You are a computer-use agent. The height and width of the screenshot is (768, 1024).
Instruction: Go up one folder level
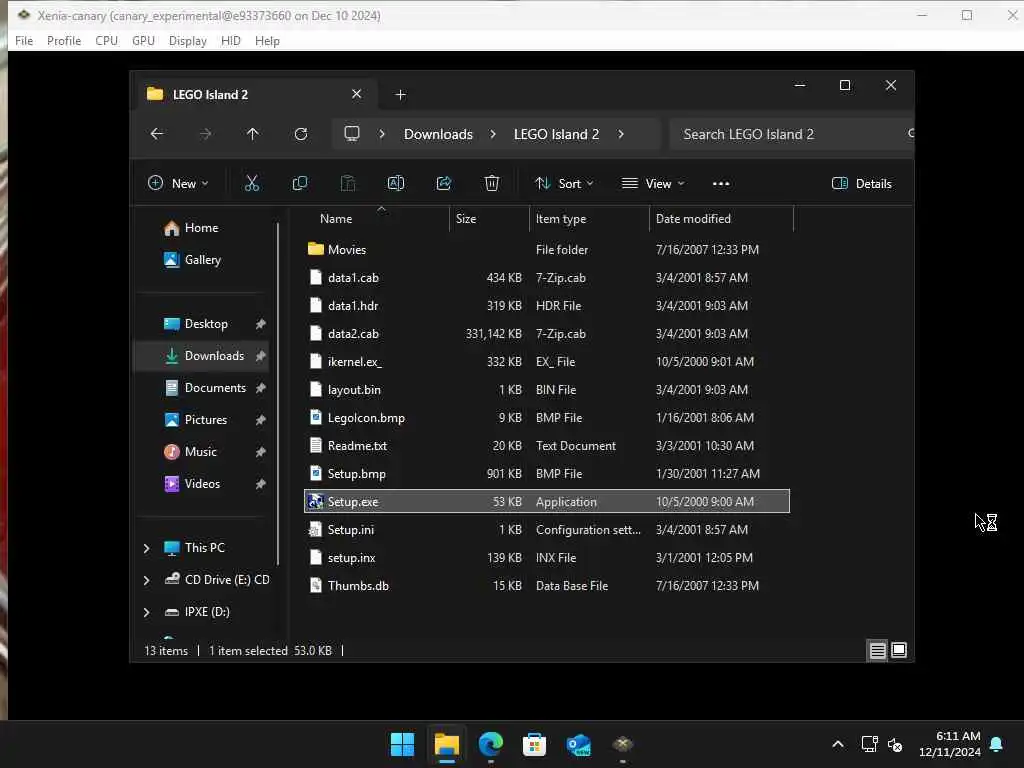tap(253, 134)
